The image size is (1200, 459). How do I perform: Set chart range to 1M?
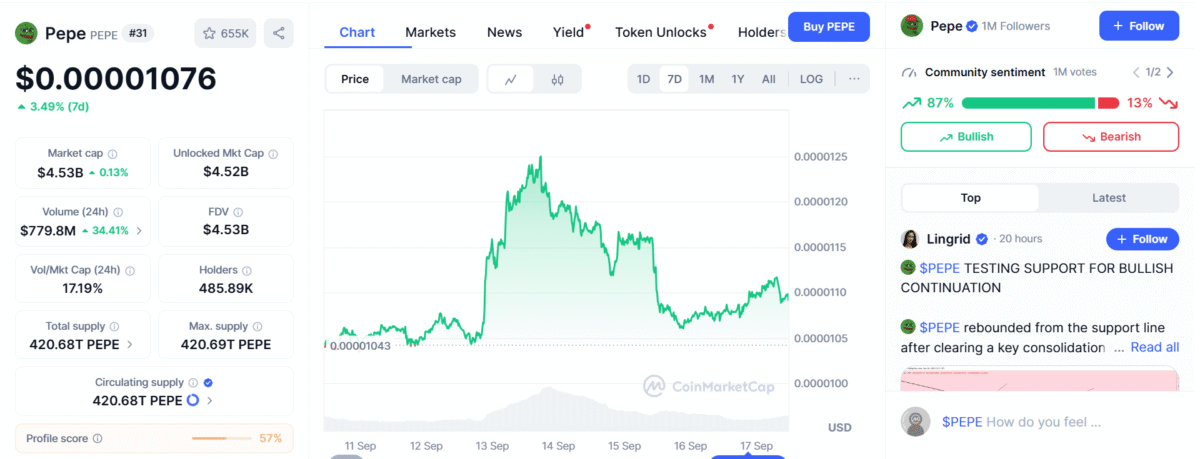(x=706, y=79)
